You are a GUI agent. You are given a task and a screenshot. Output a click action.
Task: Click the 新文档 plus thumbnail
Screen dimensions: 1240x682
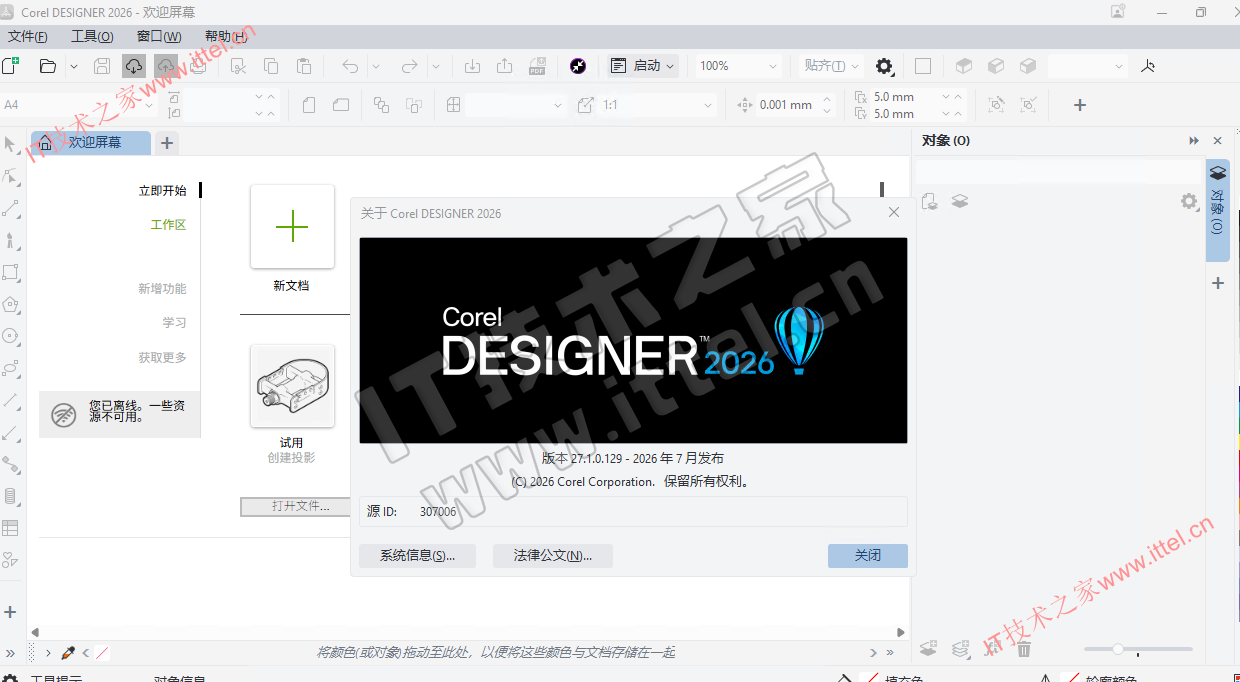tap(292, 227)
